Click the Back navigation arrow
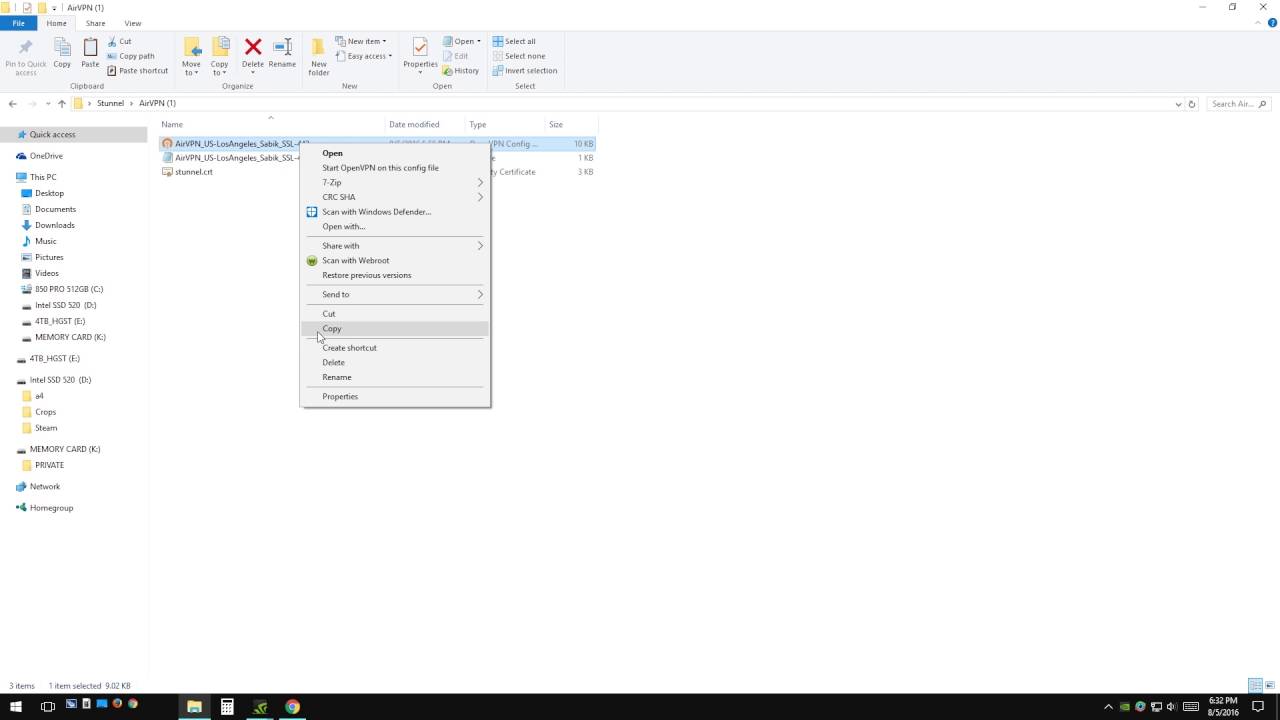The width and height of the screenshot is (1280, 720). point(12,104)
